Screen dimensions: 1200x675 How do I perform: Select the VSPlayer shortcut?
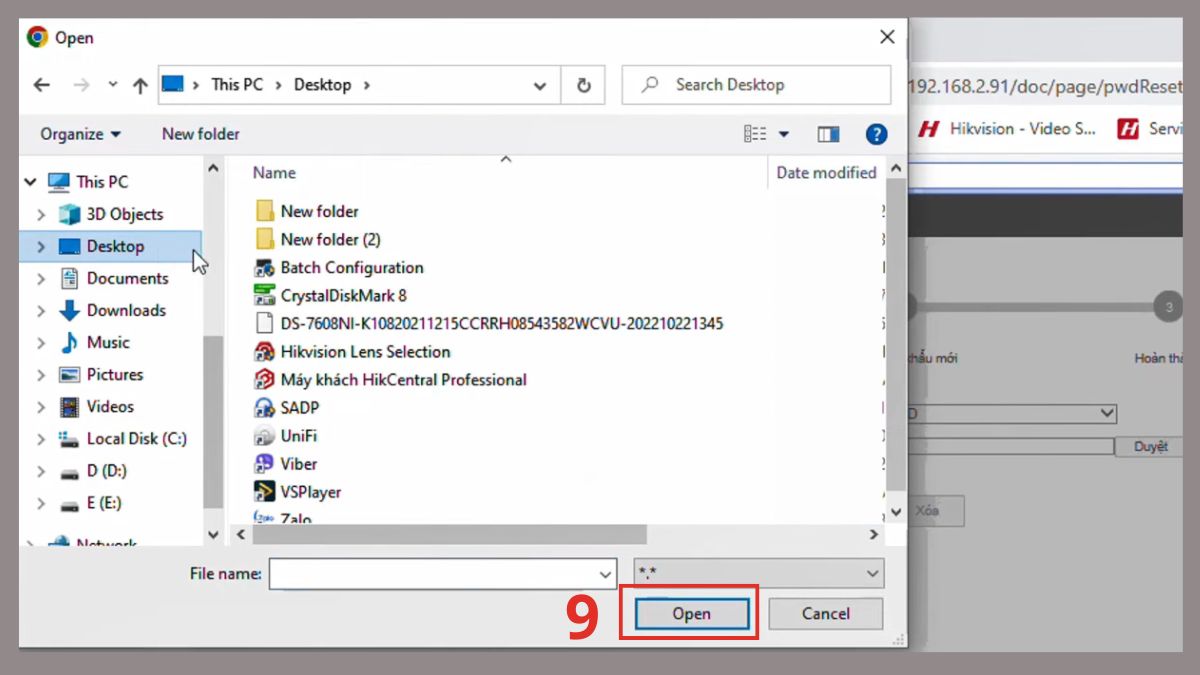(x=310, y=491)
